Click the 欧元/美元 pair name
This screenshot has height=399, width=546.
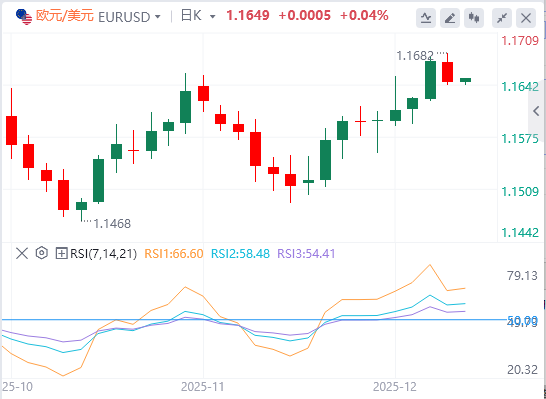click(x=65, y=16)
